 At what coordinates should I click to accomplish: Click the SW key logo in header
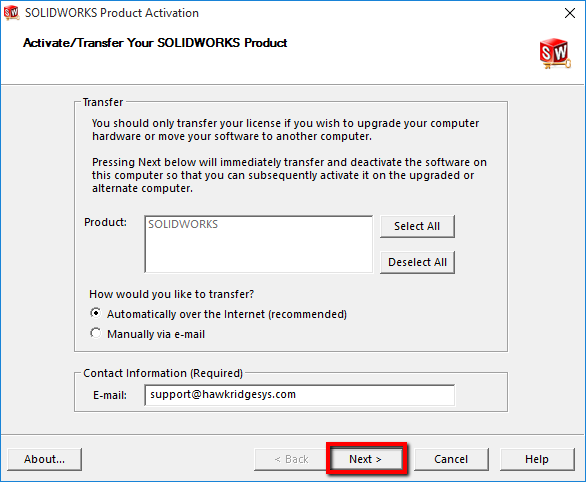(x=555, y=53)
